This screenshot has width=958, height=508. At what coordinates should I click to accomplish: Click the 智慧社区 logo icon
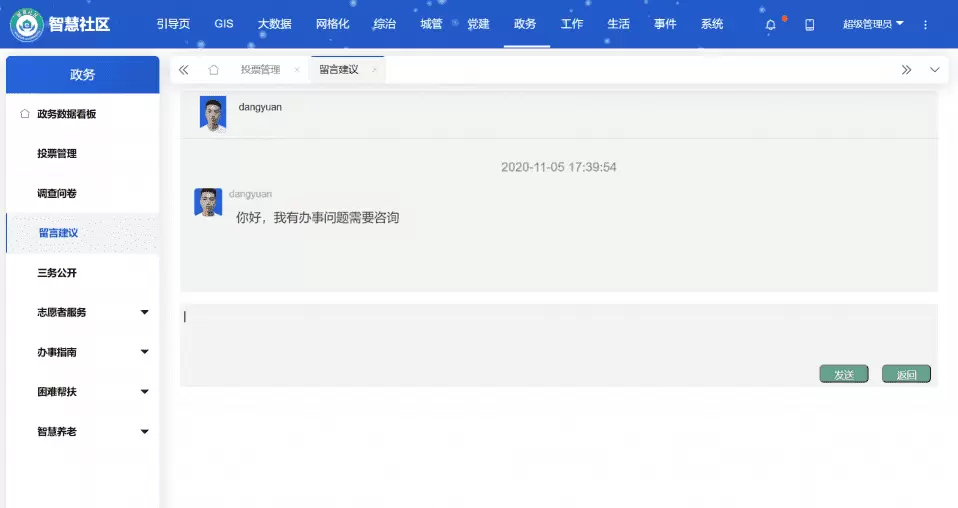tap(26, 25)
